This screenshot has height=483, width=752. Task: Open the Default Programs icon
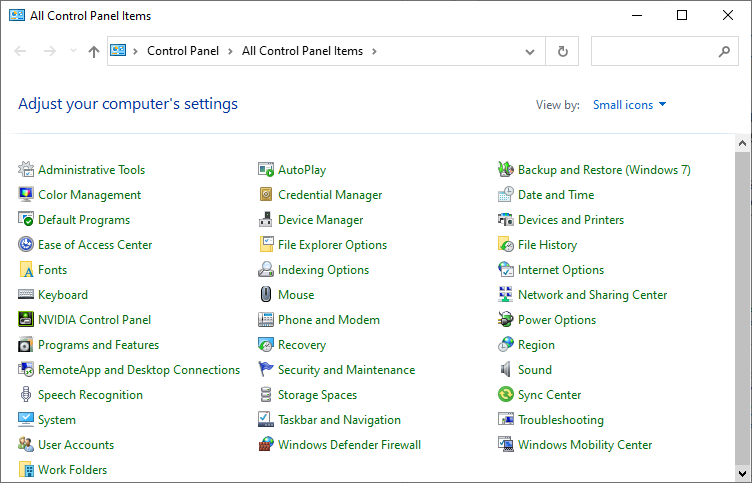(x=26, y=219)
